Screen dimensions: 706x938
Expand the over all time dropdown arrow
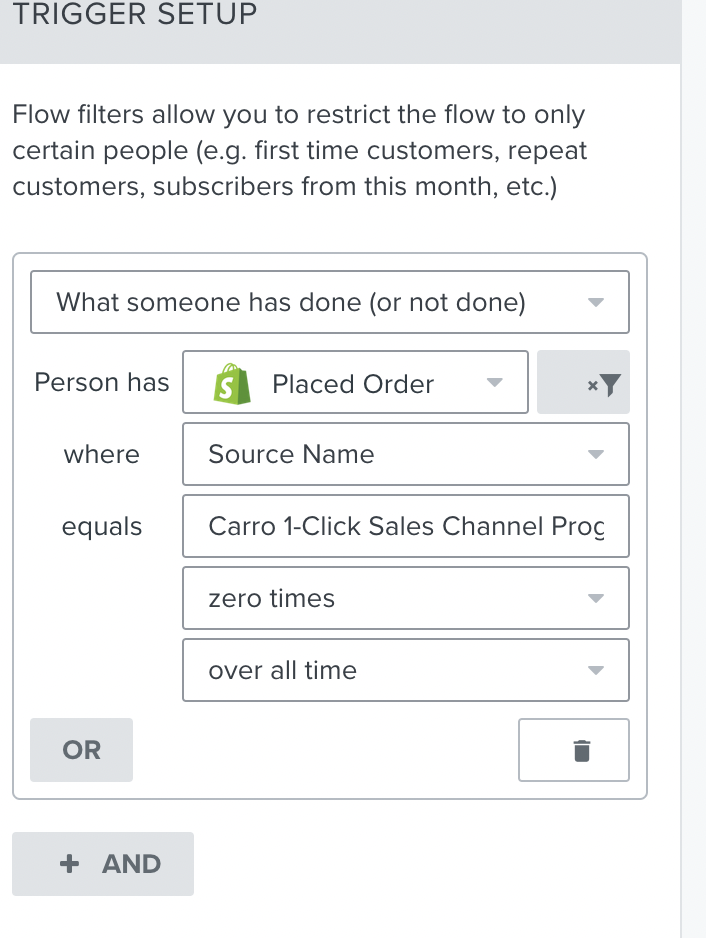point(596,671)
